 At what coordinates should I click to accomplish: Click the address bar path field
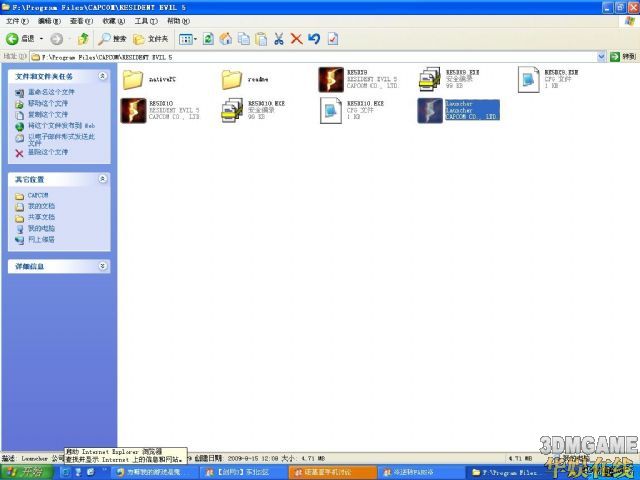tap(313, 57)
